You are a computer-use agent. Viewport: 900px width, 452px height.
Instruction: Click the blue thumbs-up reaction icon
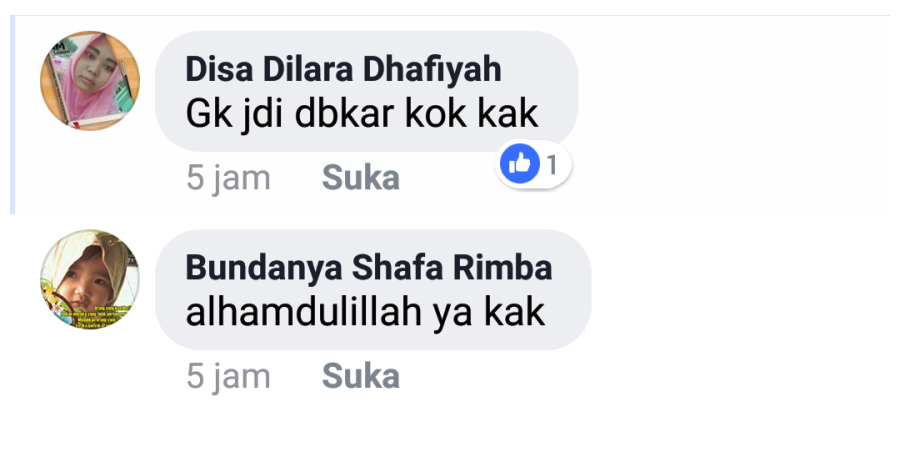[x=519, y=164]
